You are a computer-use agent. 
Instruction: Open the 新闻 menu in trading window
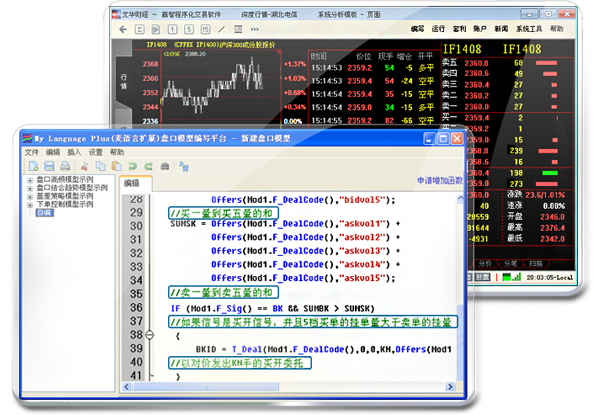coord(501,29)
